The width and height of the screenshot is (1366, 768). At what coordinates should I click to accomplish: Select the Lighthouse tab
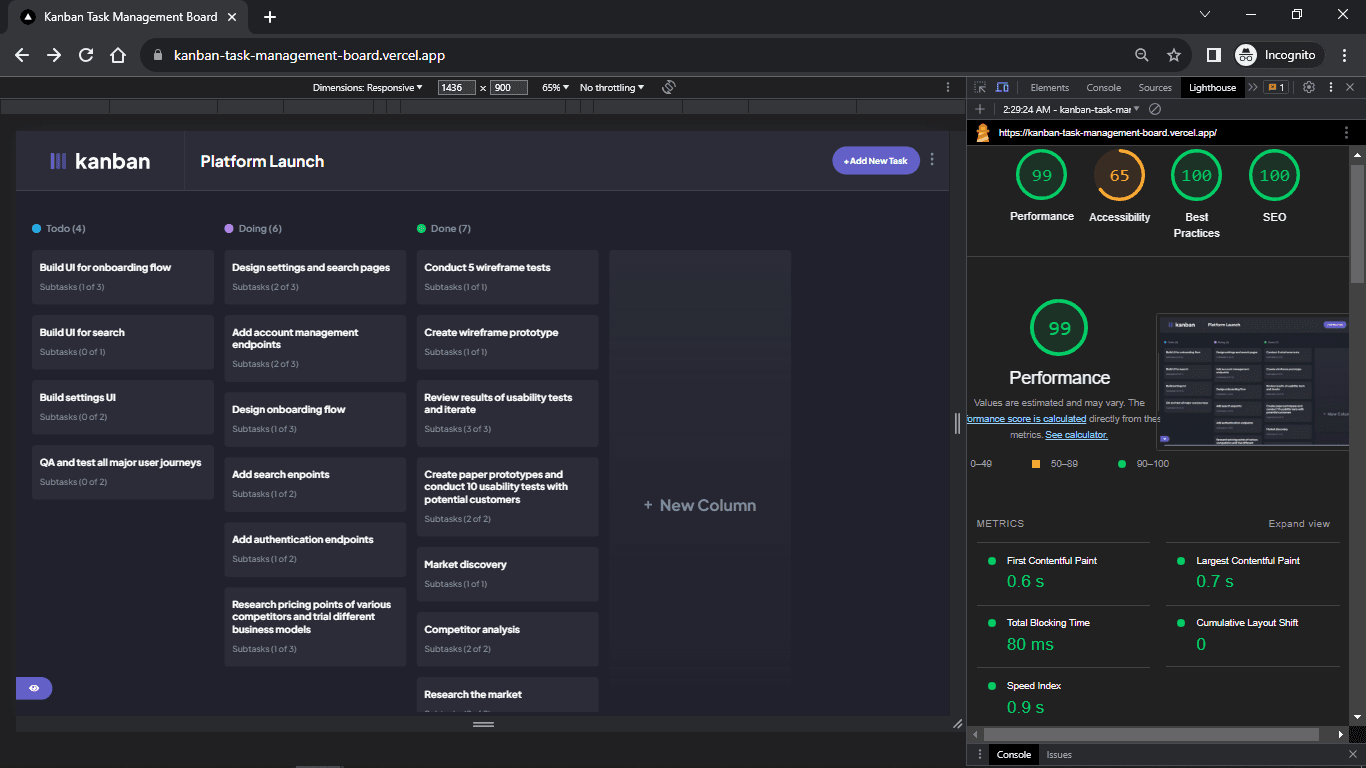1212,88
